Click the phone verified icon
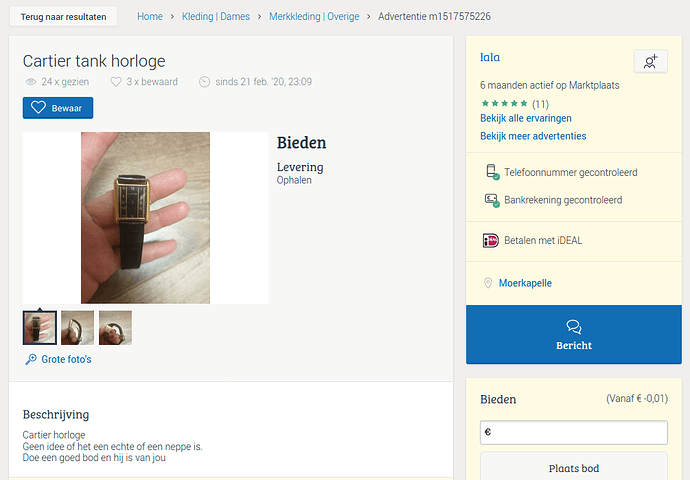Image resolution: width=690 pixels, height=480 pixels. 492,172
